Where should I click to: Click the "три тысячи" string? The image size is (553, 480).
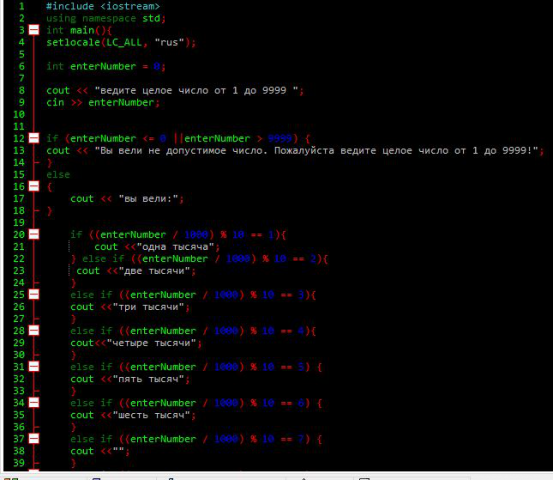148,307
